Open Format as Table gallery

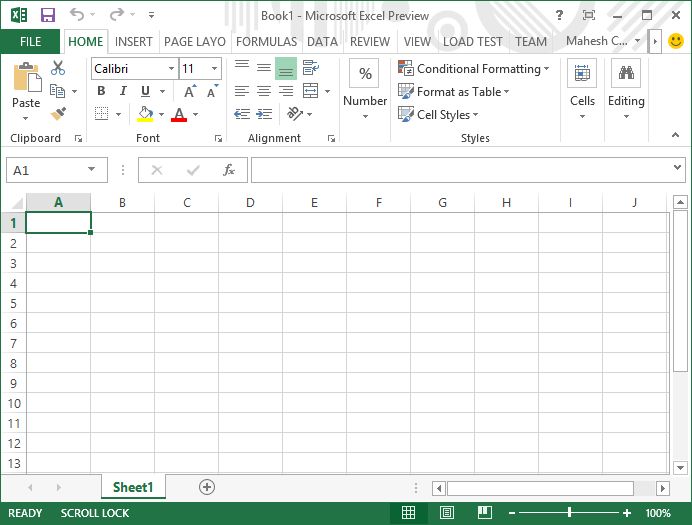coord(453,92)
